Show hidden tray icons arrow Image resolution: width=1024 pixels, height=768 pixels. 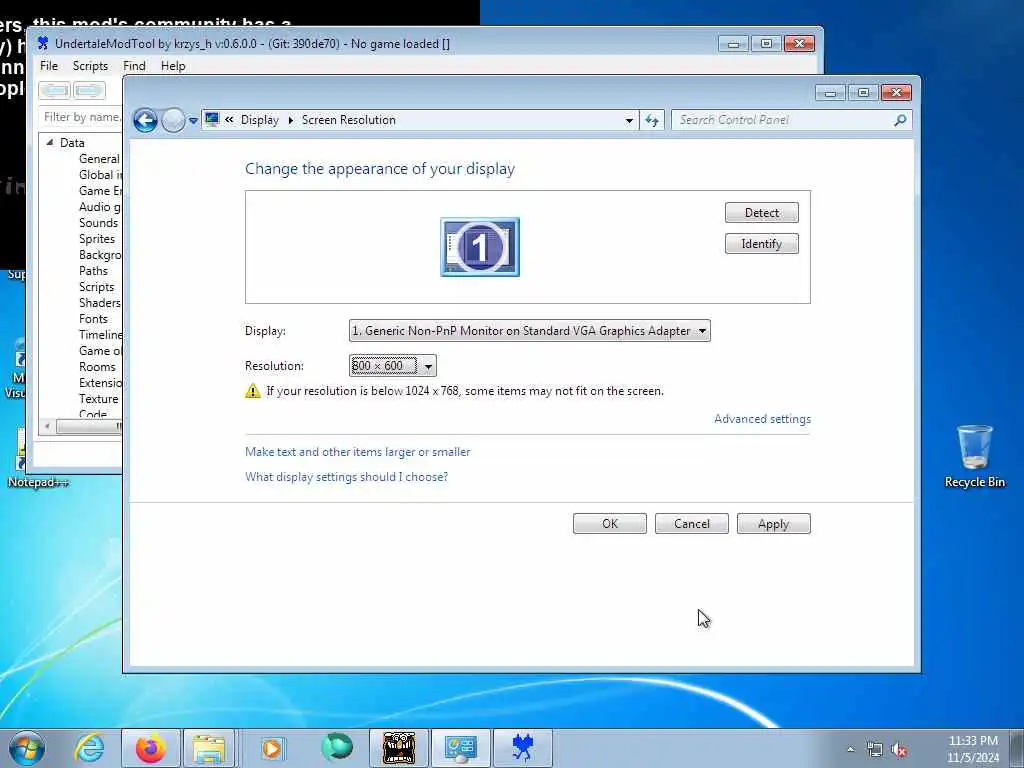point(850,749)
